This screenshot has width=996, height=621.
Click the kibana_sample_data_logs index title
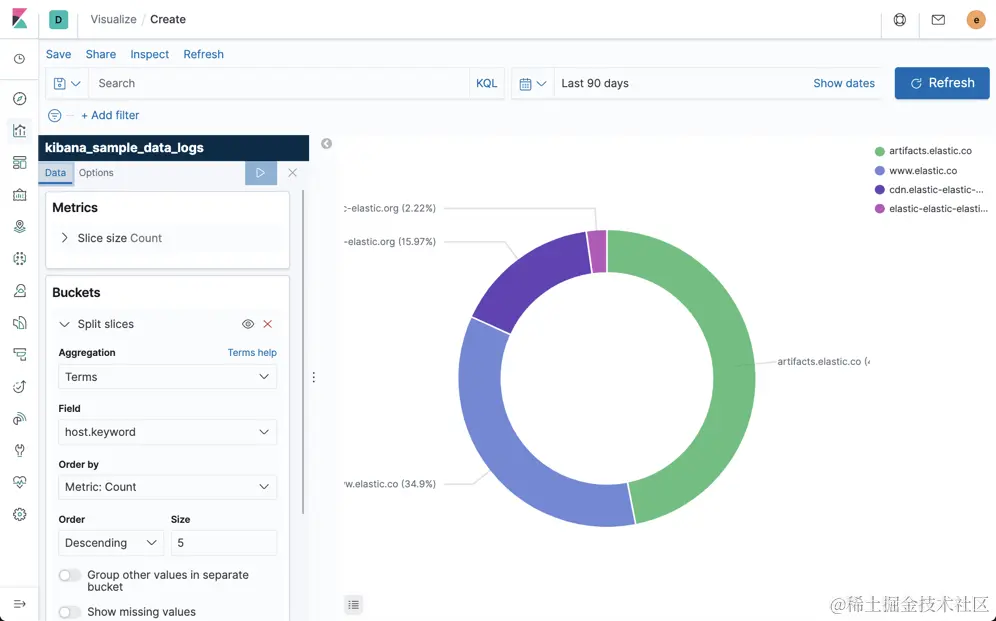124,148
